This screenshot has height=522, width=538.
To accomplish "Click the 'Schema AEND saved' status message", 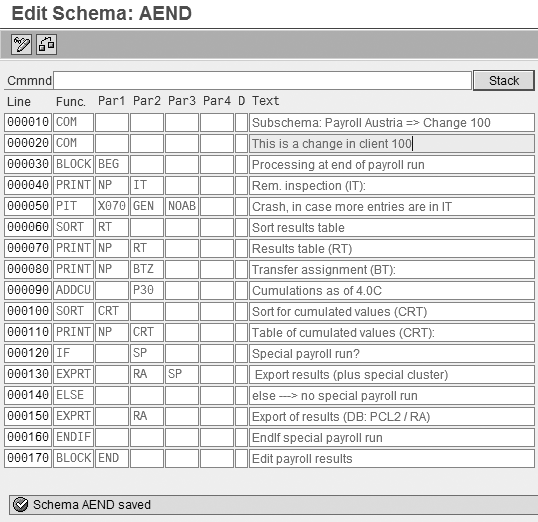I will (92, 504).
